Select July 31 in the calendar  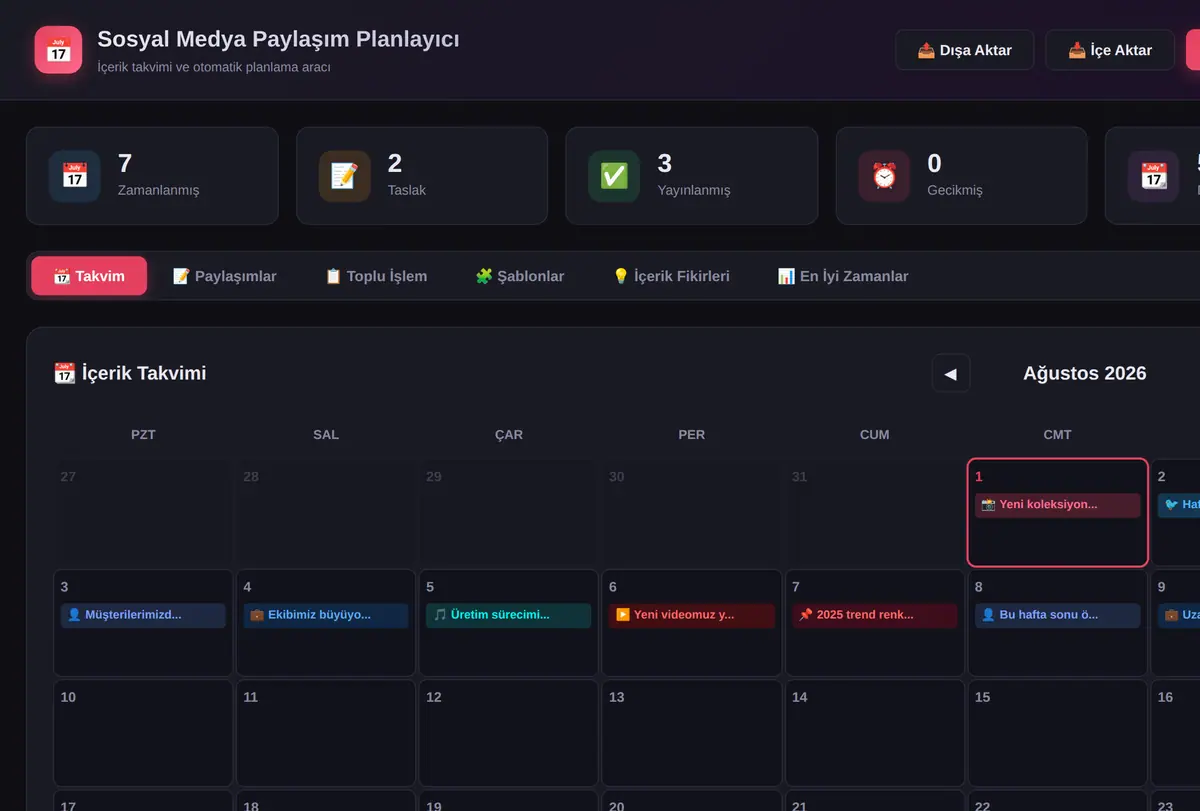pos(875,513)
